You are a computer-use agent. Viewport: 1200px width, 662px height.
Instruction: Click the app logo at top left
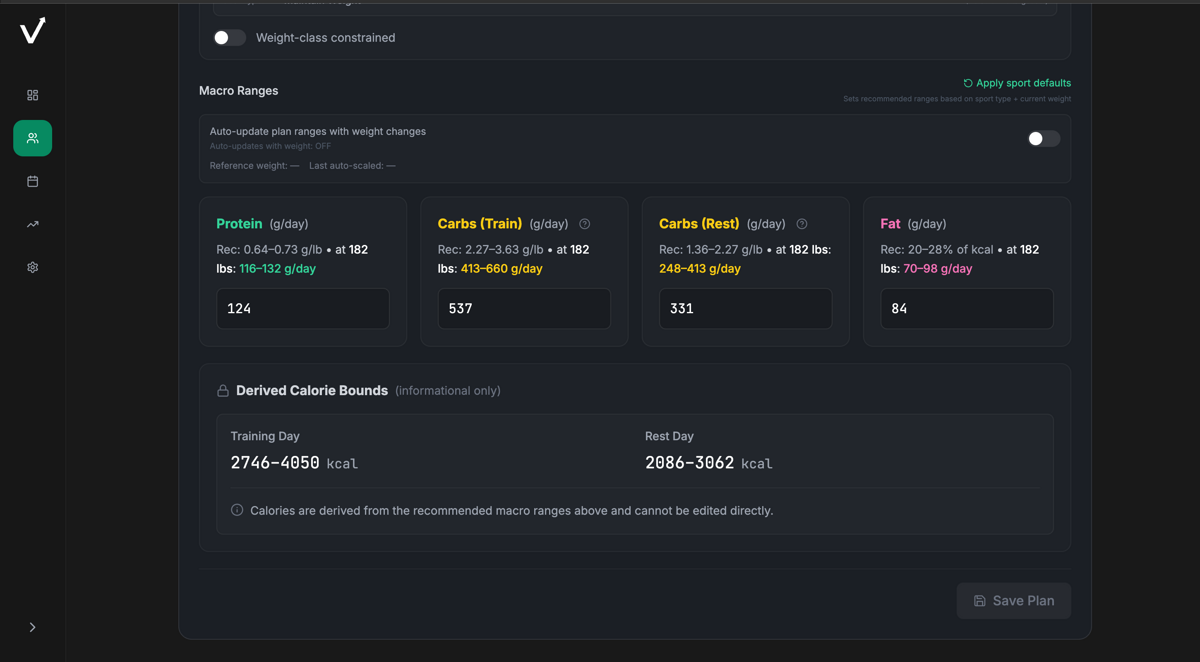click(x=32, y=31)
